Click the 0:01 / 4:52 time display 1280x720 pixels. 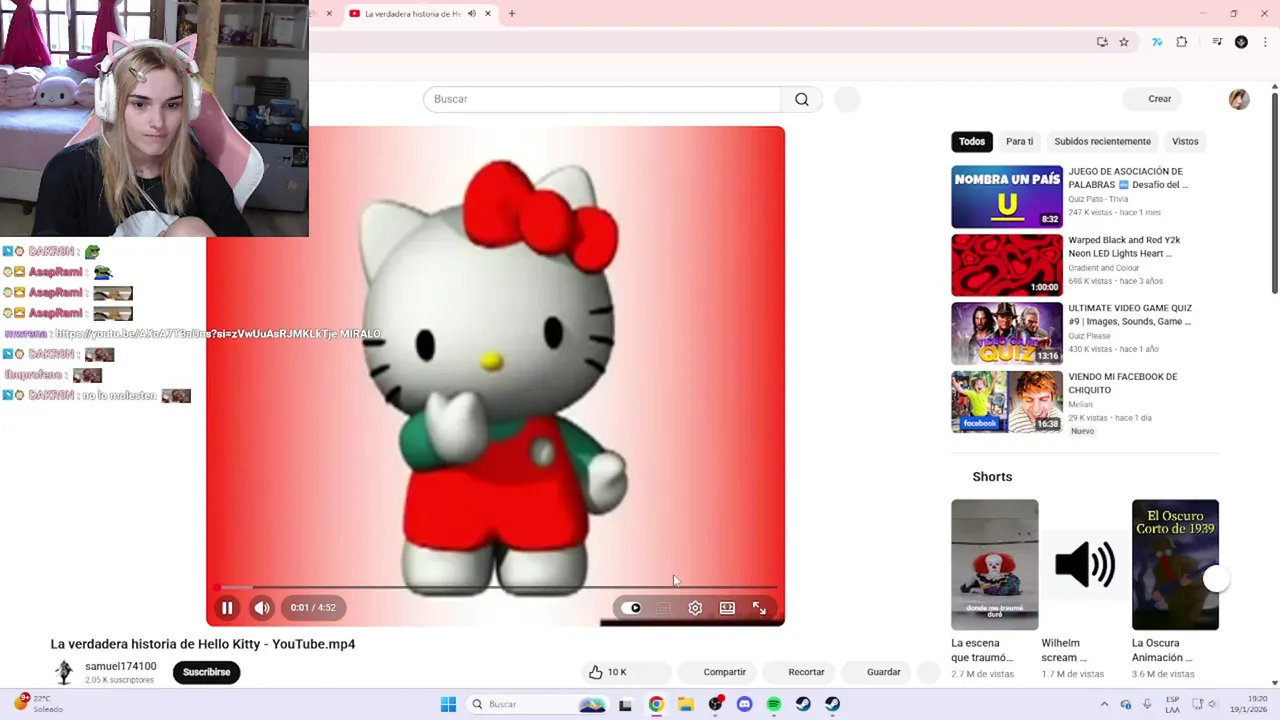pos(313,607)
